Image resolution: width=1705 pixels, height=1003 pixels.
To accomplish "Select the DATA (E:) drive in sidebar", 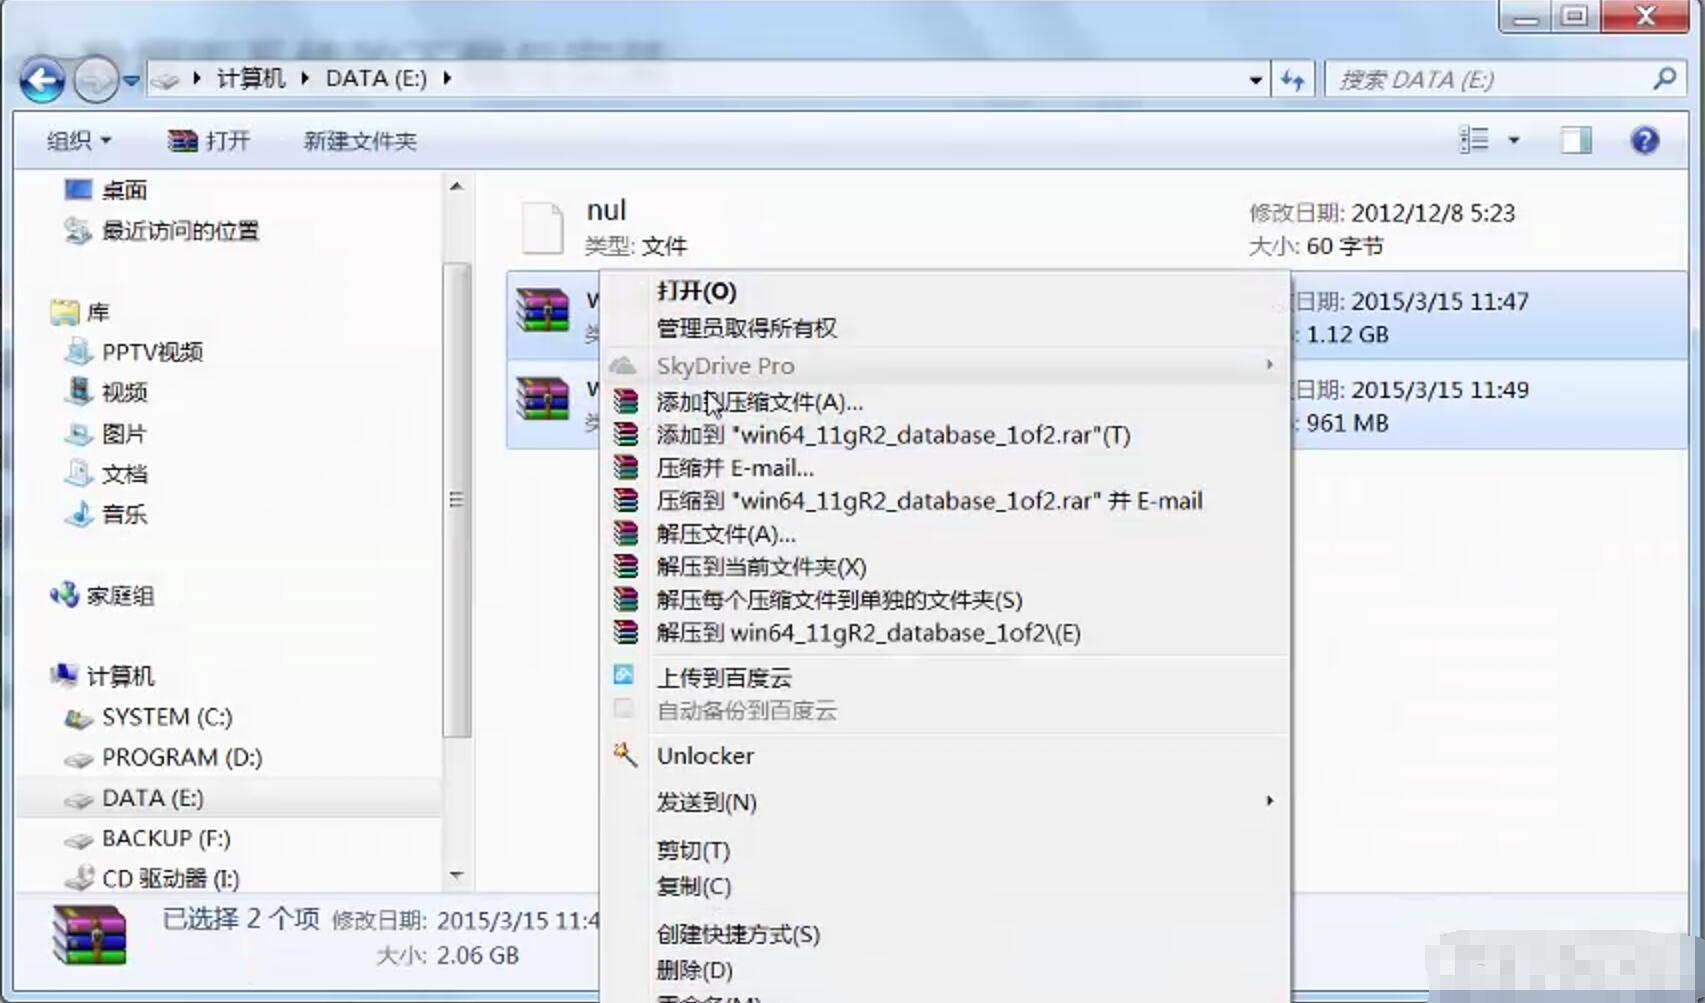I will coord(152,797).
